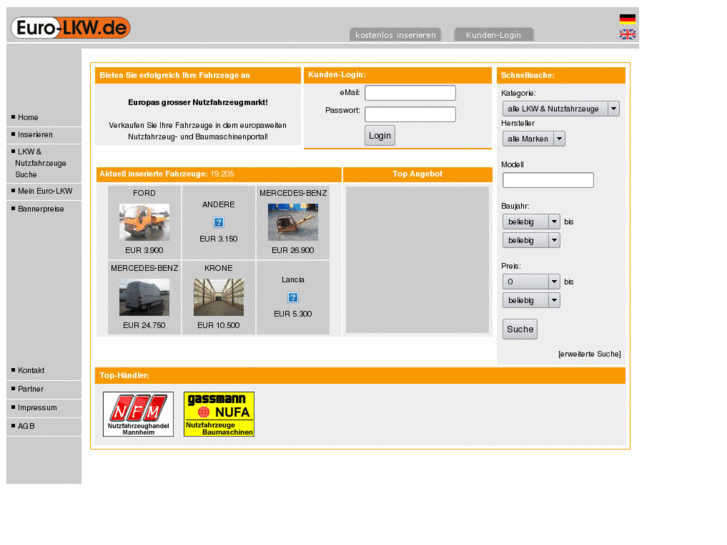Screen dimensions: 727x545
Task: Open Kontakt page link
Action: [x=31, y=371]
